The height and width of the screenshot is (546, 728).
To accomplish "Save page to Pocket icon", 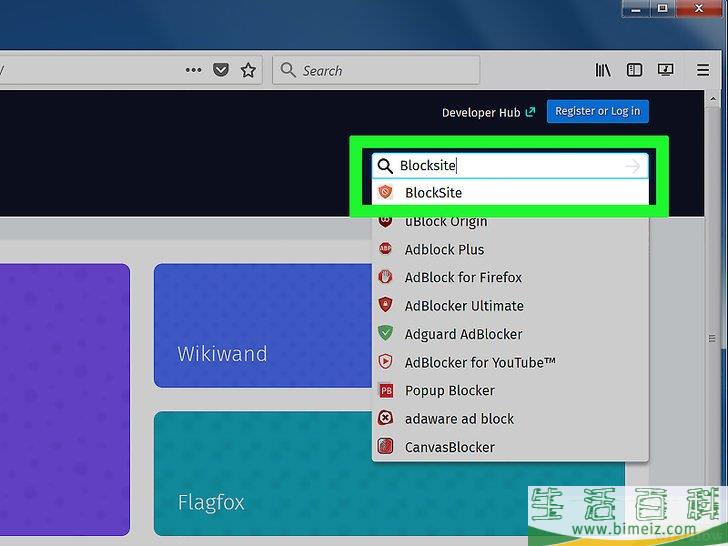I will [x=221, y=70].
